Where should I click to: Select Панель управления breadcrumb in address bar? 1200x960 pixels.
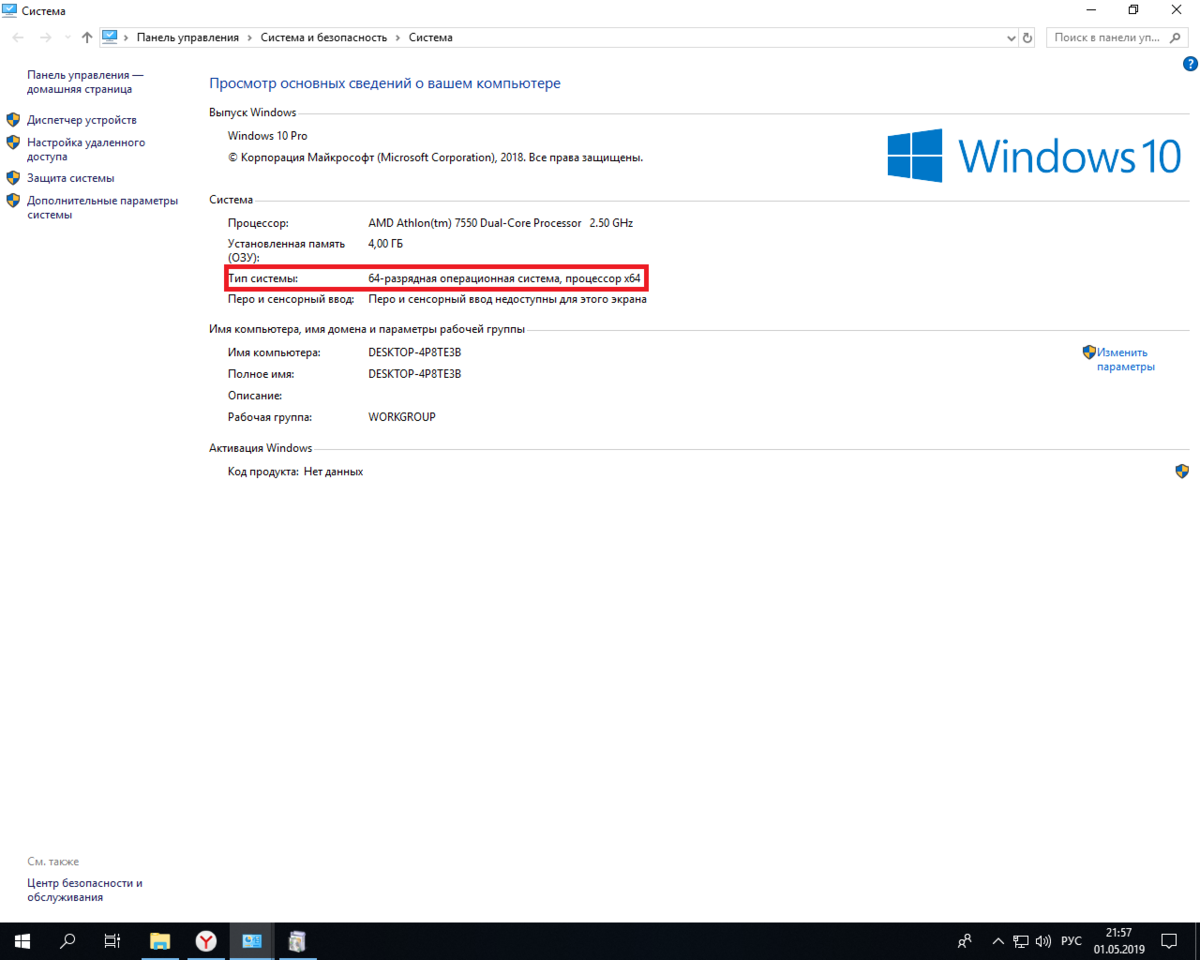coord(188,37)
